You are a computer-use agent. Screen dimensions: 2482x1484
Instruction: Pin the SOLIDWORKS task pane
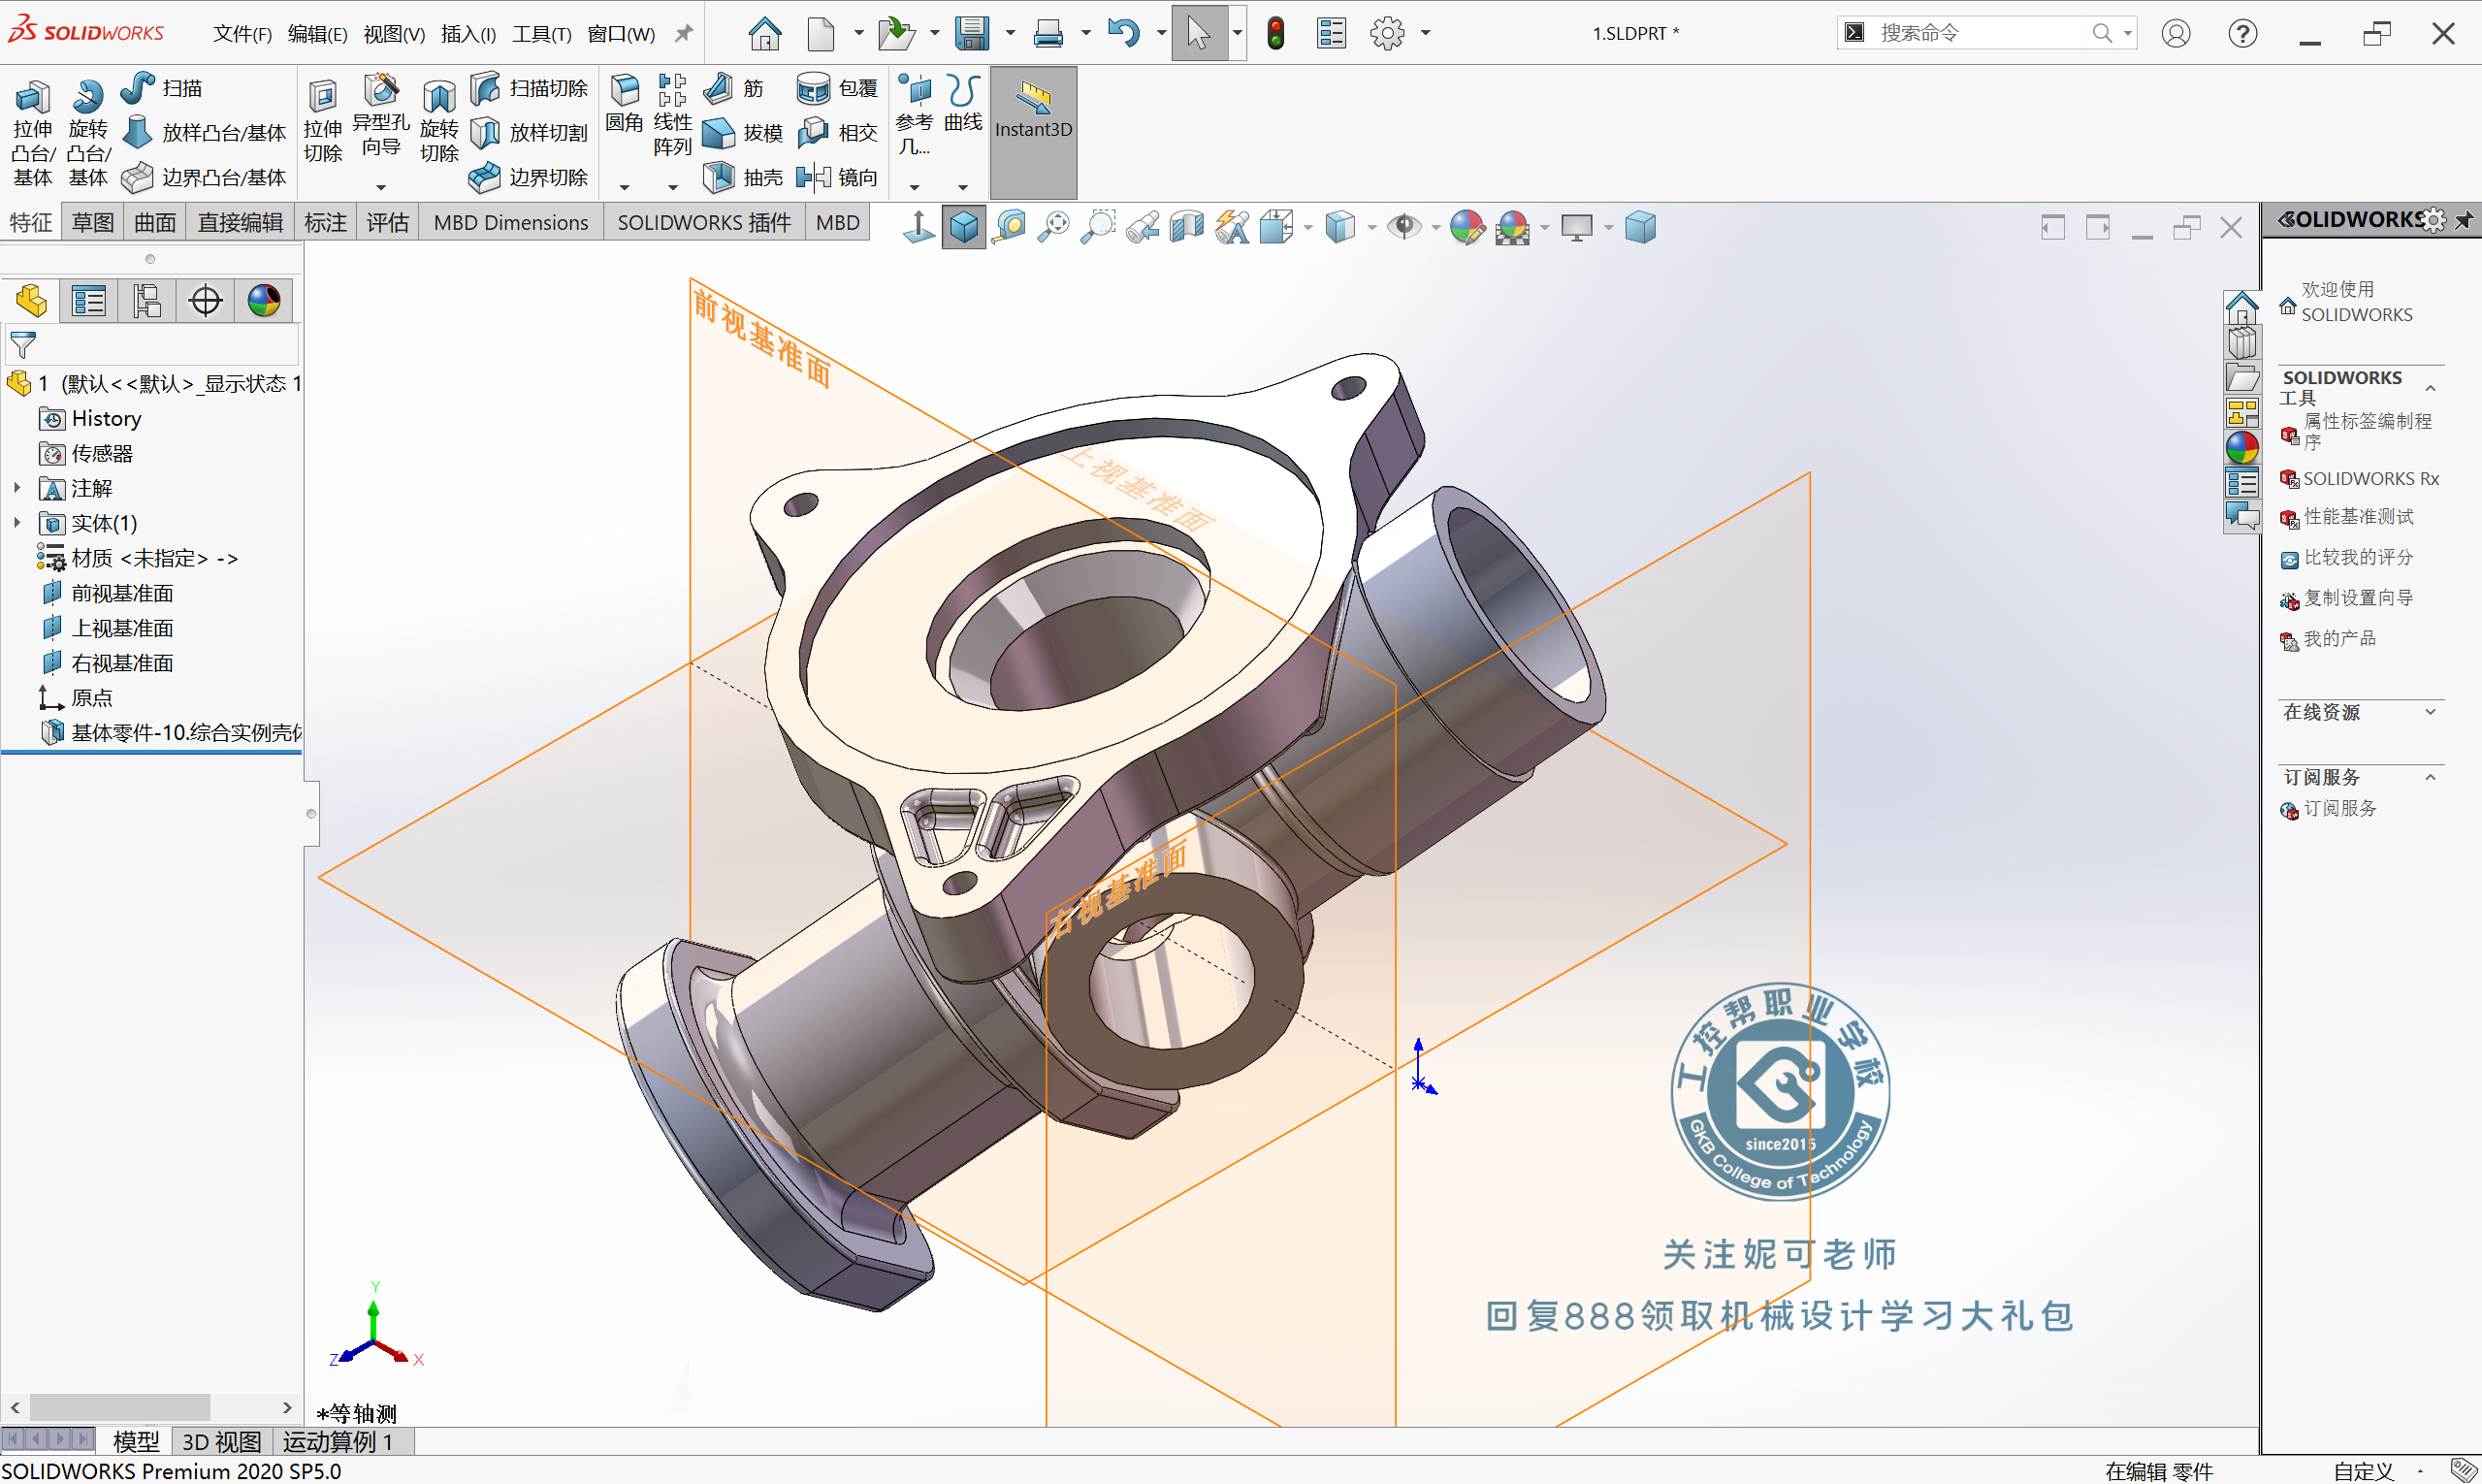point(2464,219)
